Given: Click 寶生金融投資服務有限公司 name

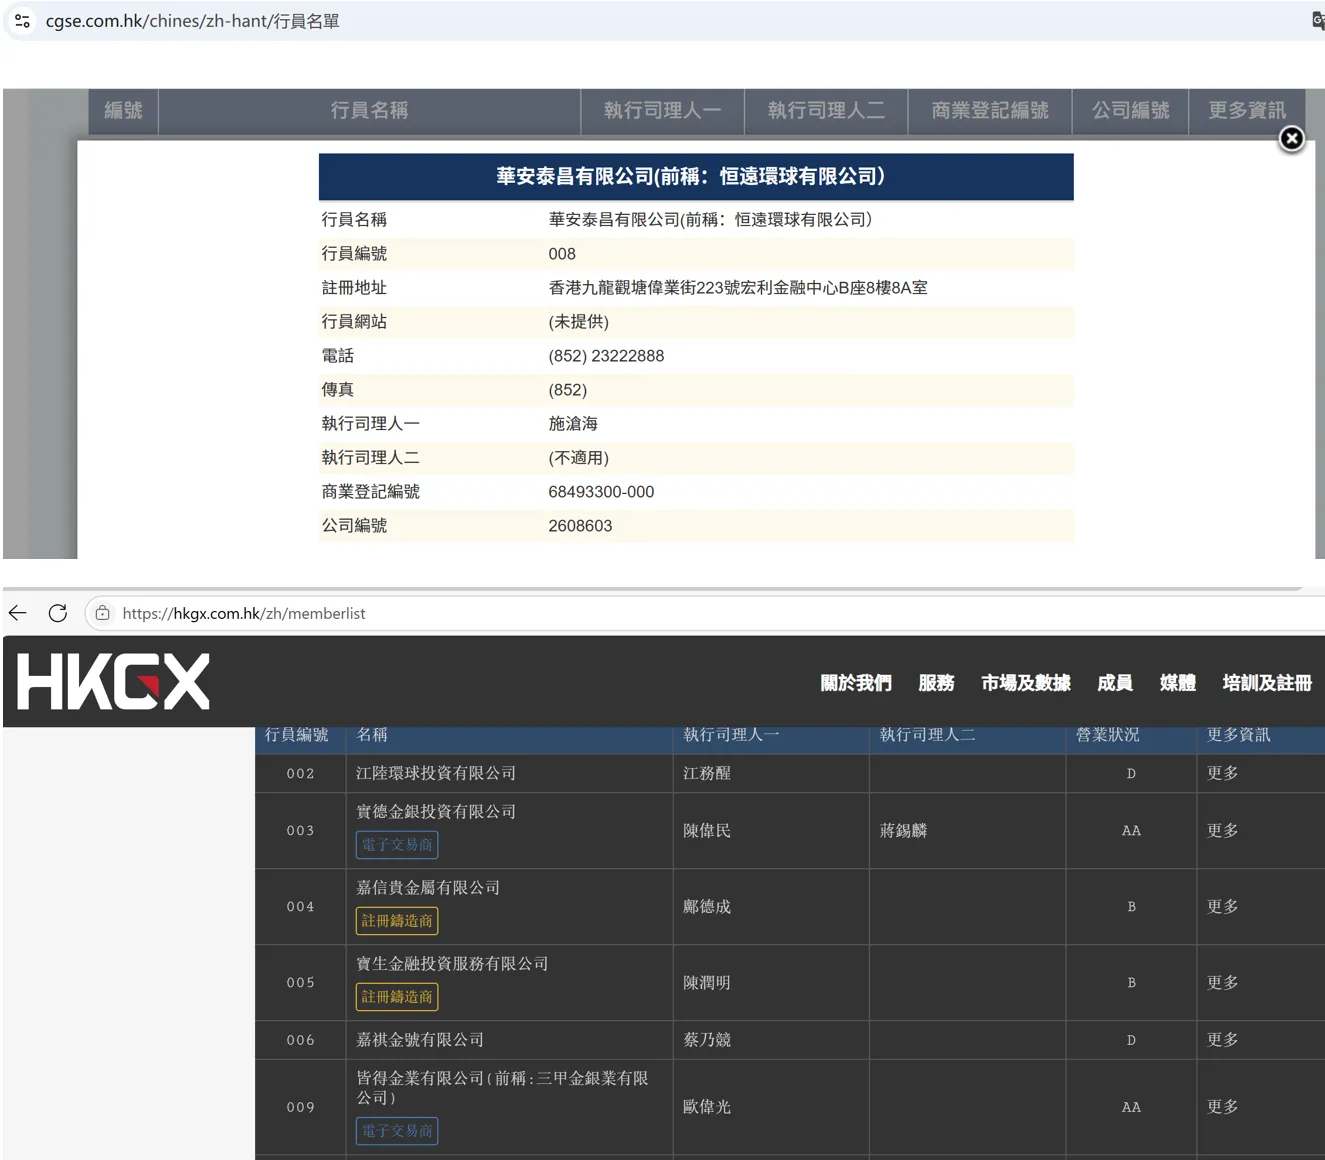Looking at the screenshot, I should point(452,963).
